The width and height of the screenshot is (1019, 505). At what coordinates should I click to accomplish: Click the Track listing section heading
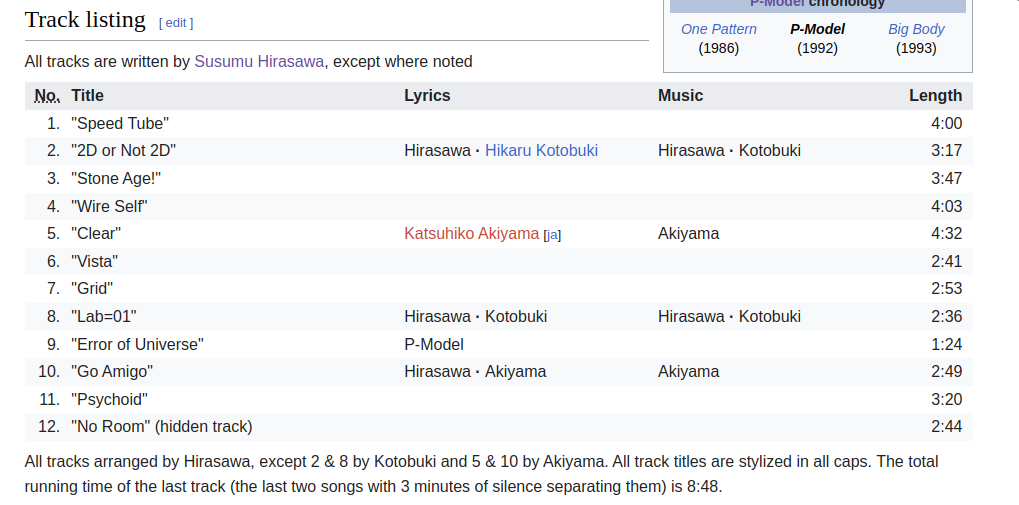85,20
